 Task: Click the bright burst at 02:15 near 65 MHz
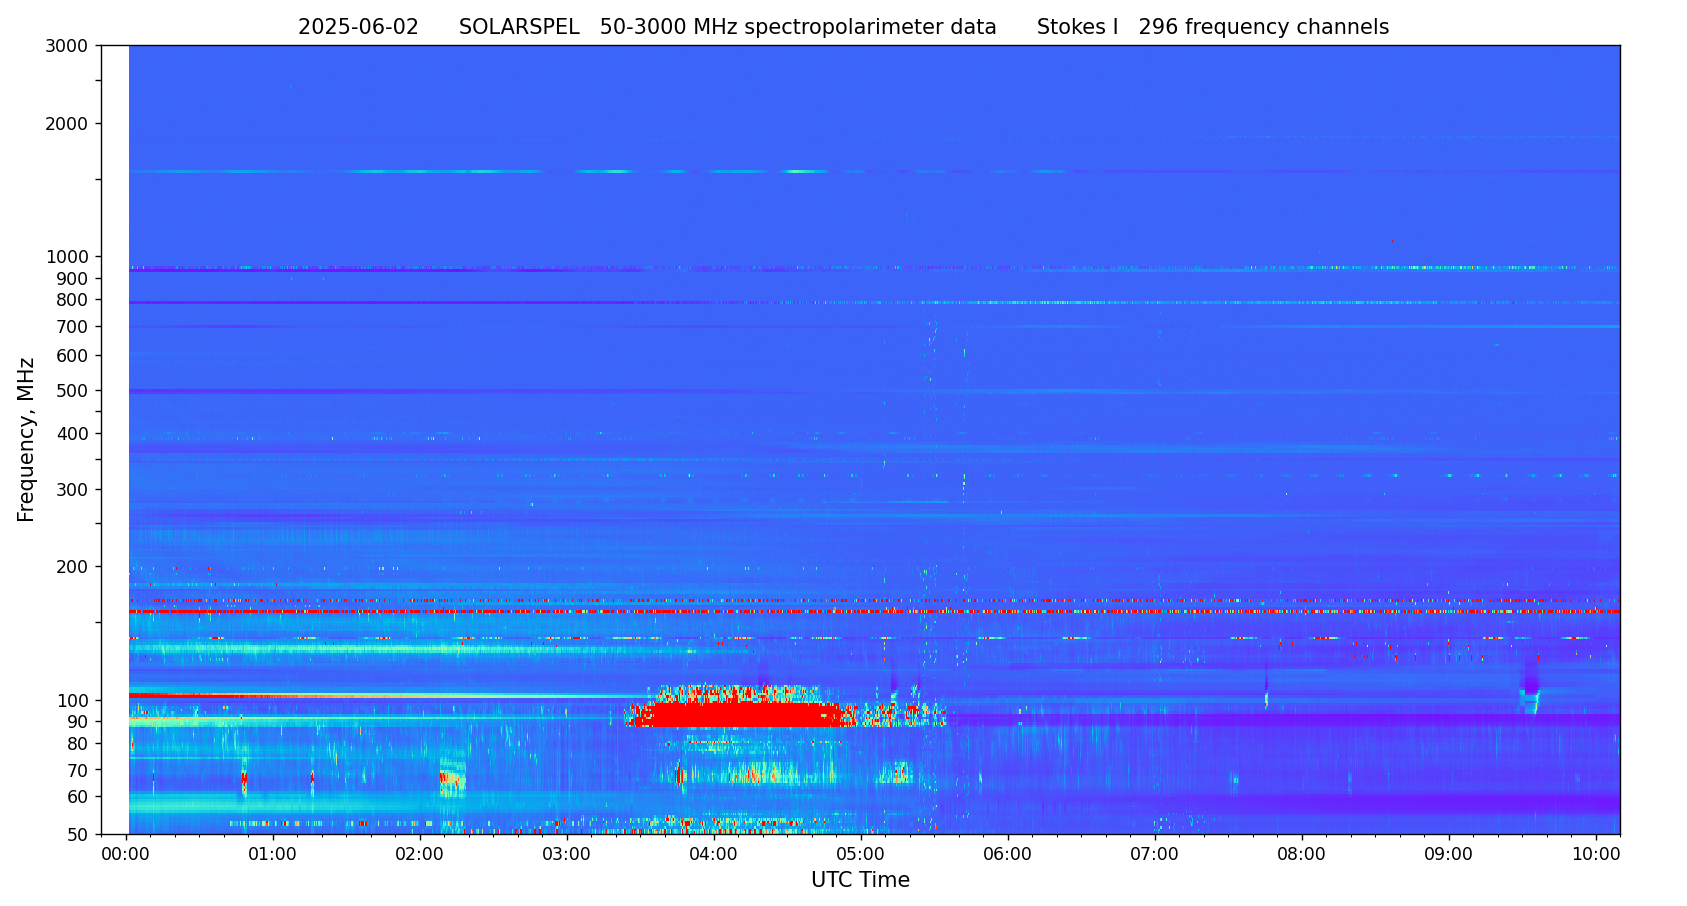[x=452, y=777]
